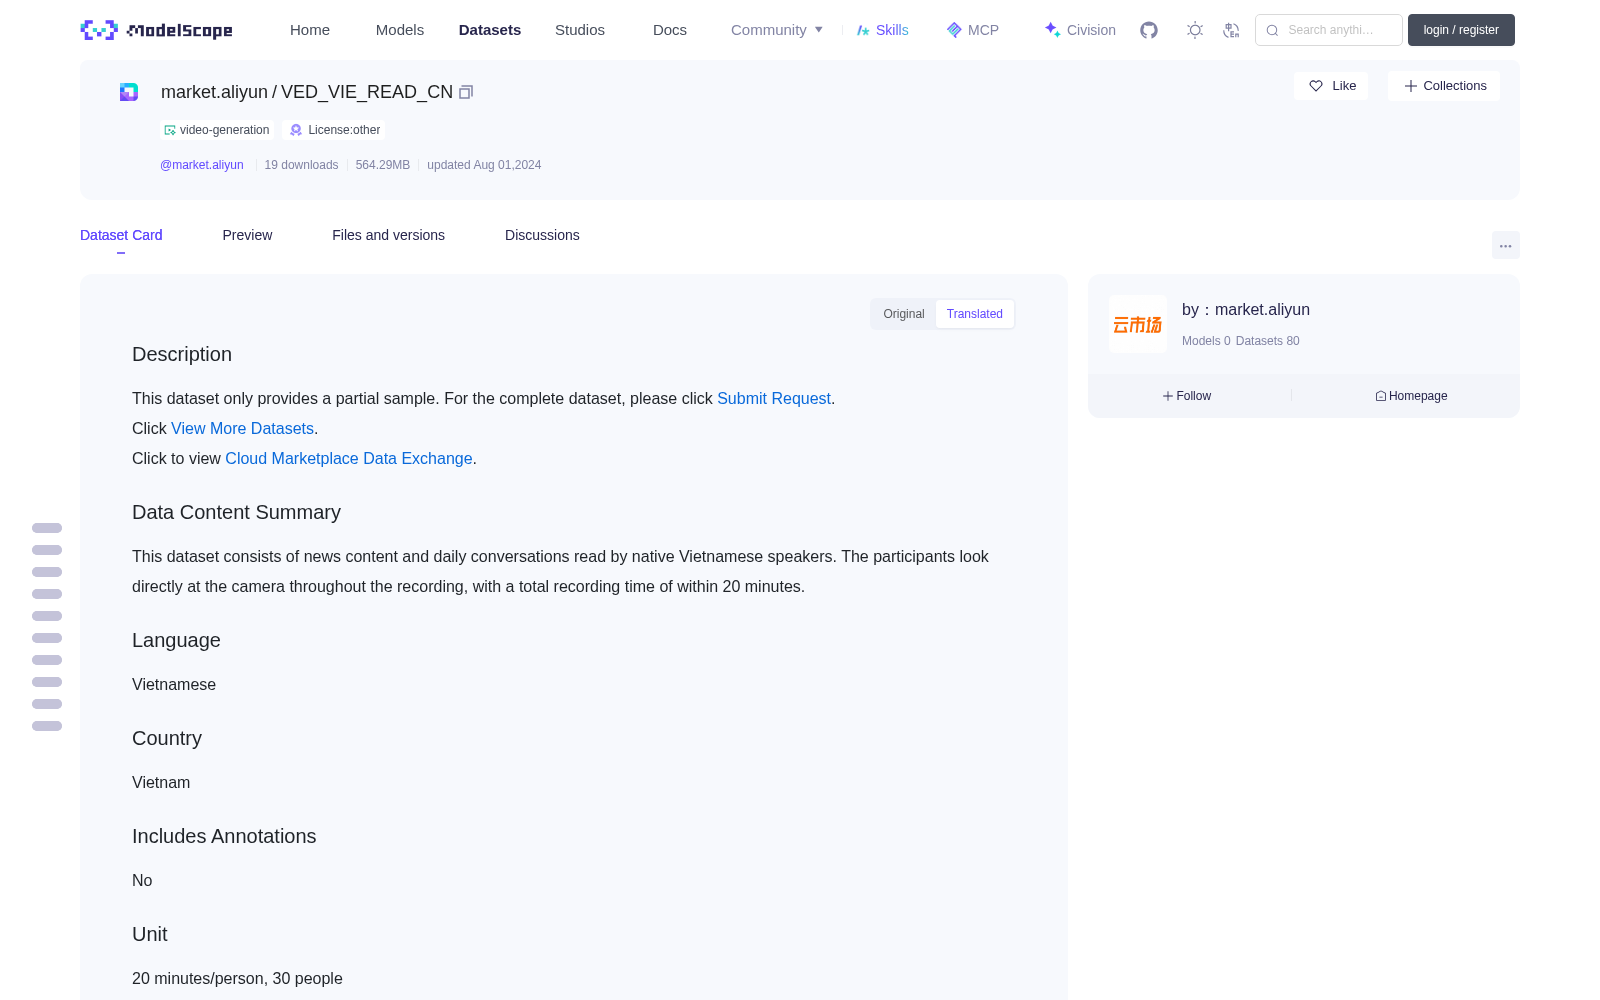Click the dataset avatar icon beside the title
Image resolution: width=1600 pixels, height=1000 pixels.
tap(129, 92)
